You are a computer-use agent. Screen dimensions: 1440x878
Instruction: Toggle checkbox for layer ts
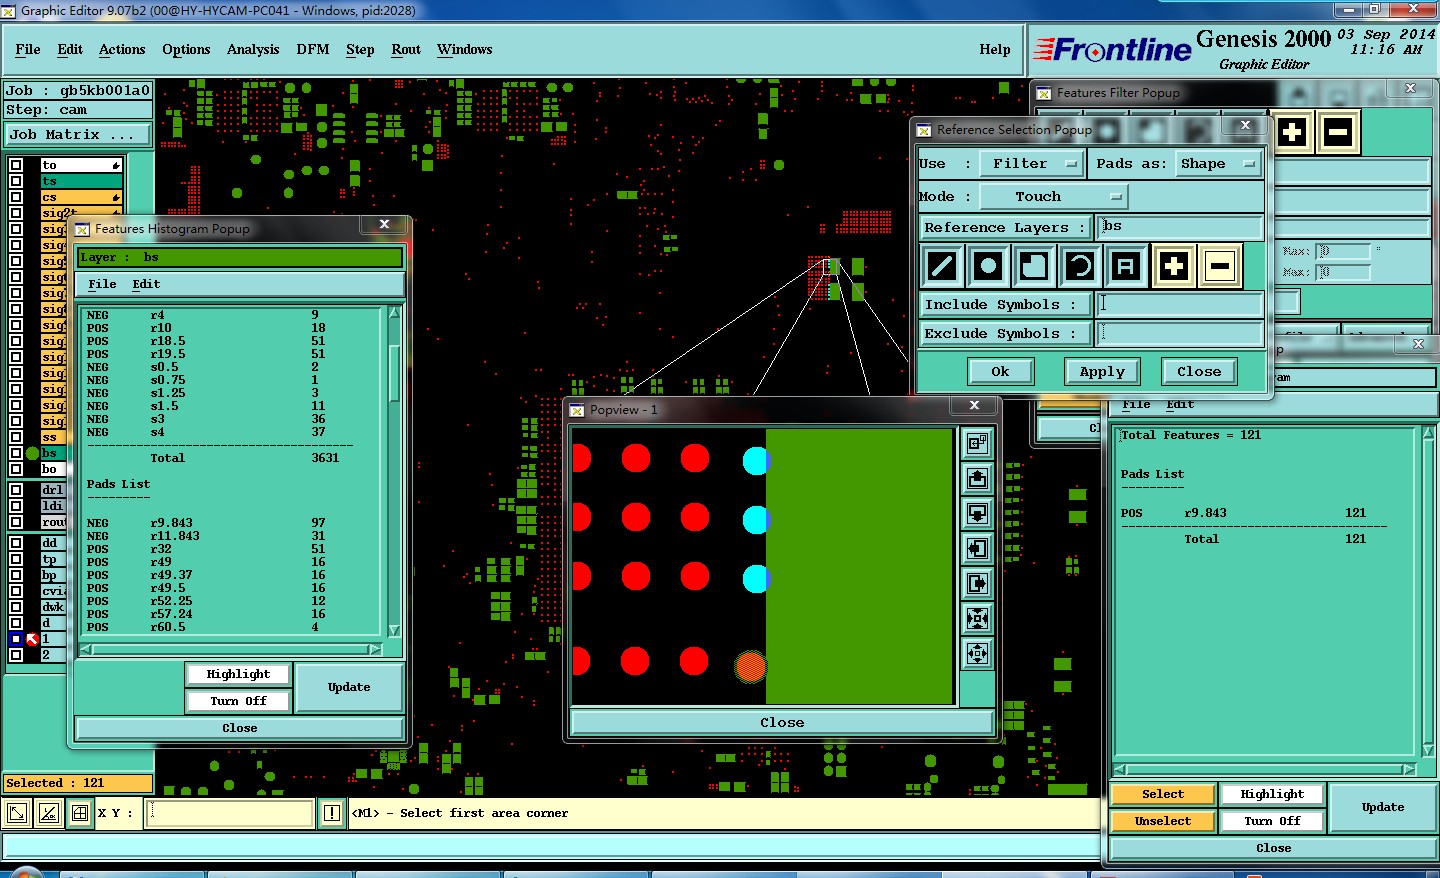pyautogui.click(x=16, y=181)
